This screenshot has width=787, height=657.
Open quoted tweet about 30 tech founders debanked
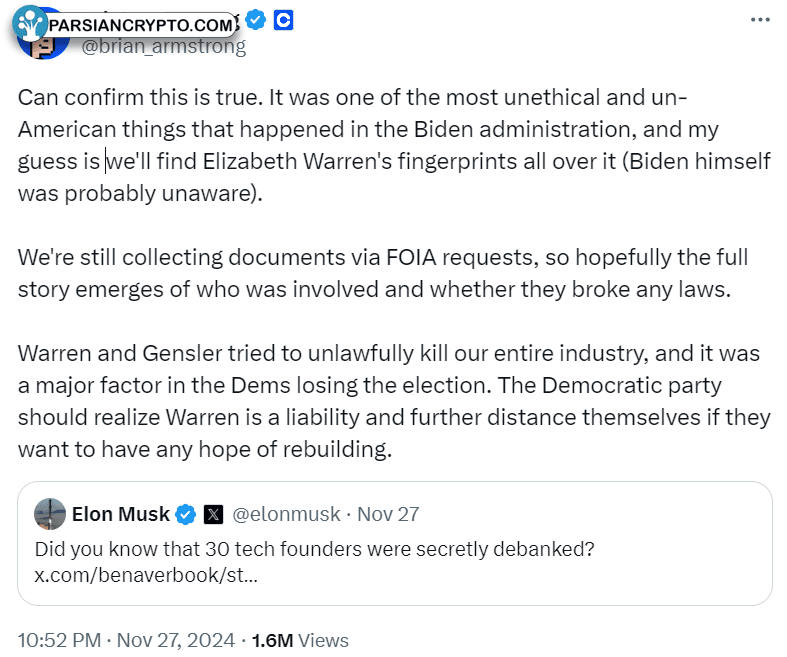coord(395,544)
